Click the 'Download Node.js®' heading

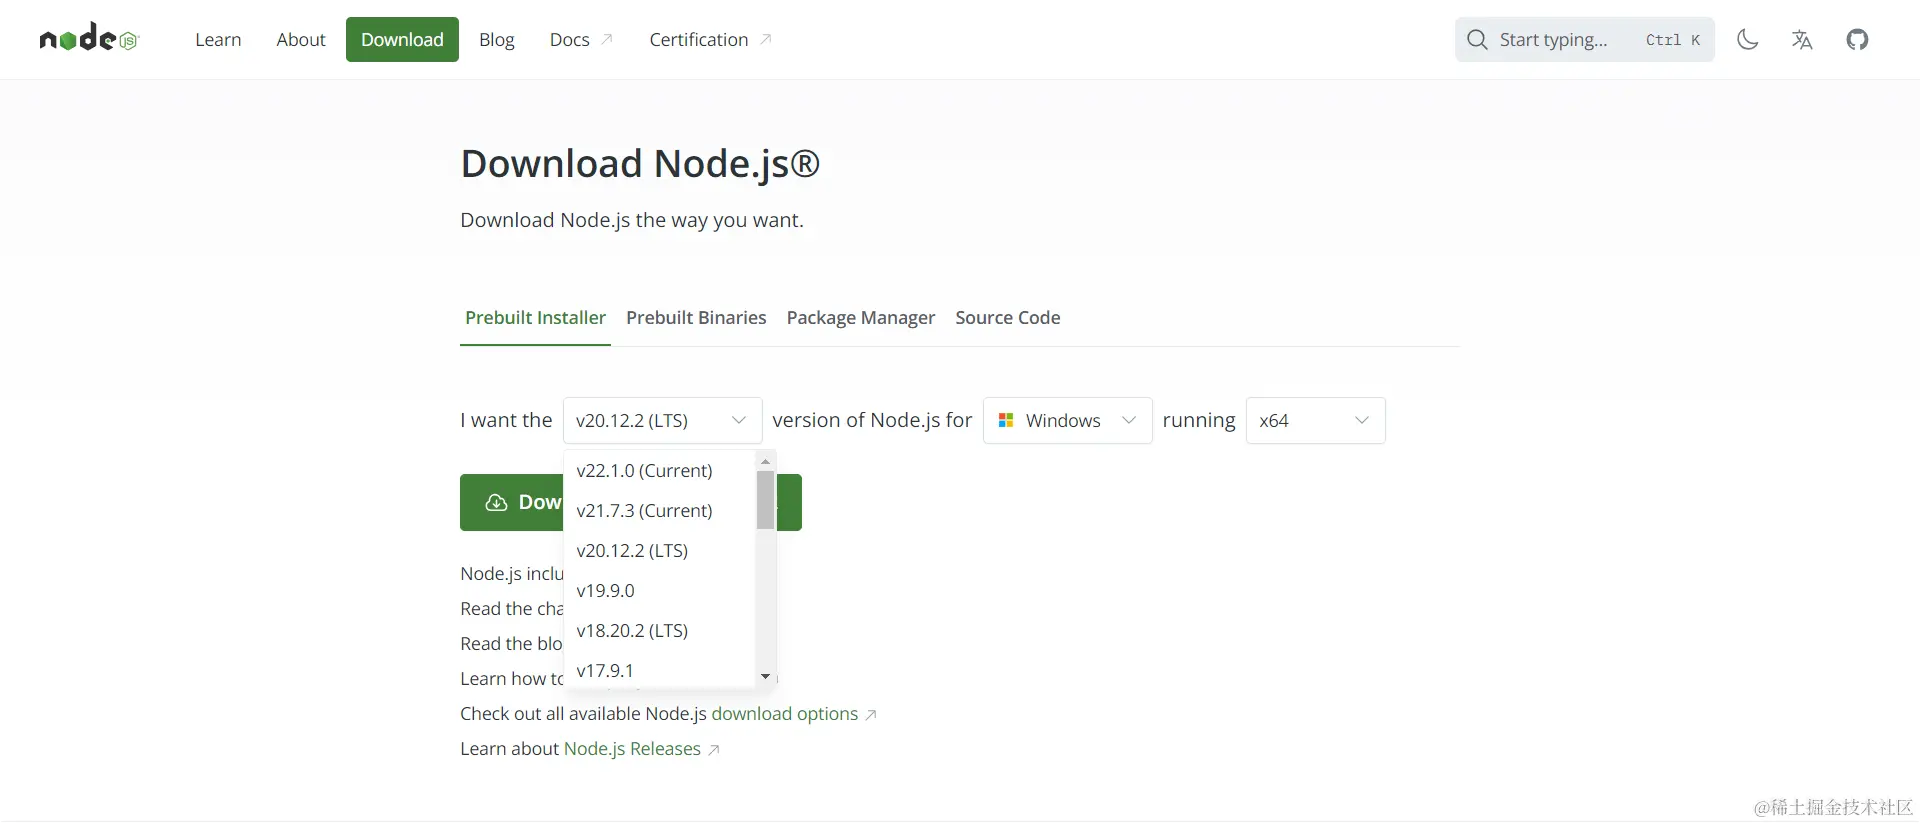[640, 164]
